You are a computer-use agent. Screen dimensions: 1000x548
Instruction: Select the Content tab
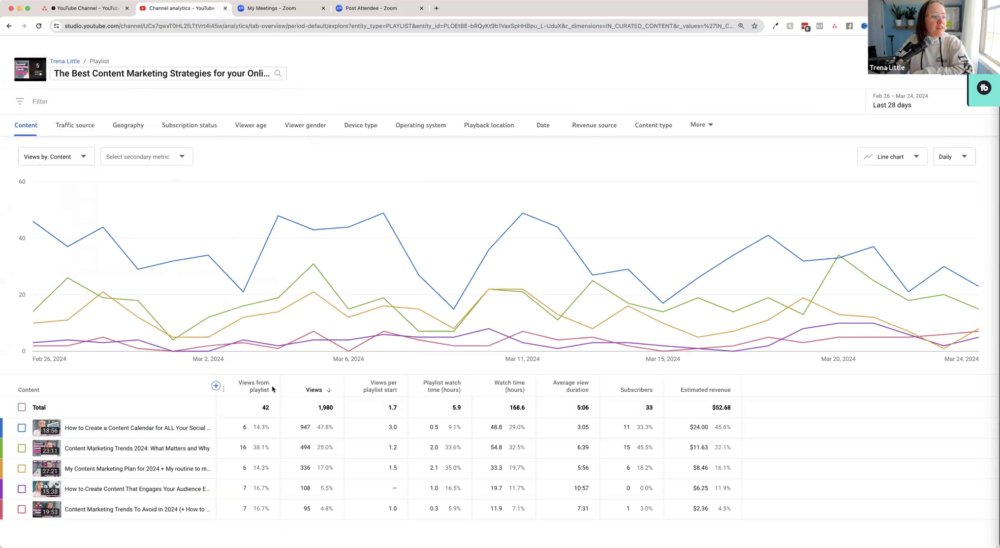26,125
